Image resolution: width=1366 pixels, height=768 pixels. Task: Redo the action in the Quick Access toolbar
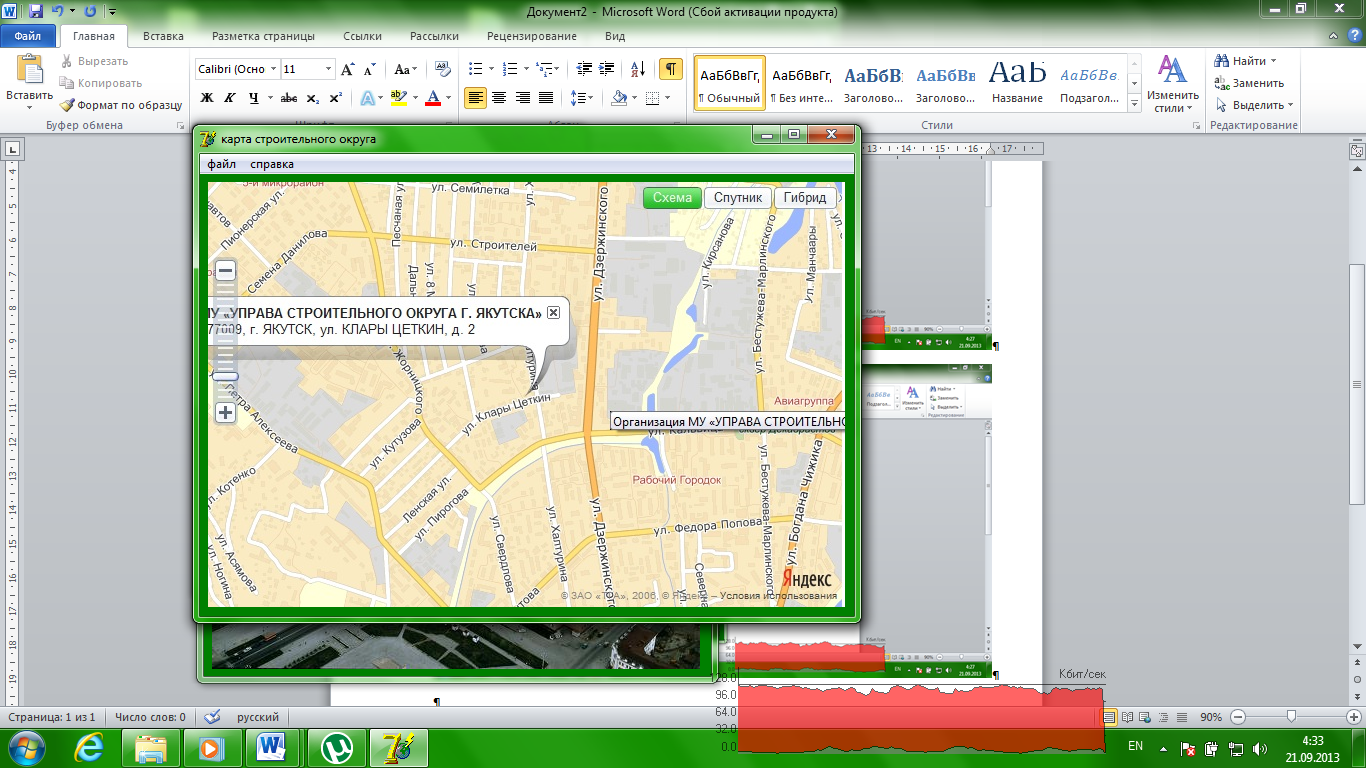click(x=90, y=12)
